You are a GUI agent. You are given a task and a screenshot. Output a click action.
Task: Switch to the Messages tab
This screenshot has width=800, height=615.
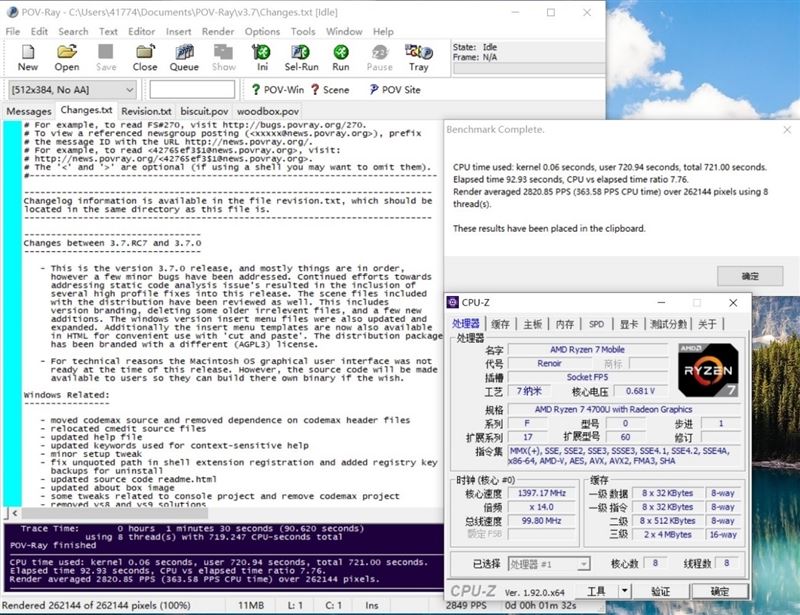(x=29, y=111)
